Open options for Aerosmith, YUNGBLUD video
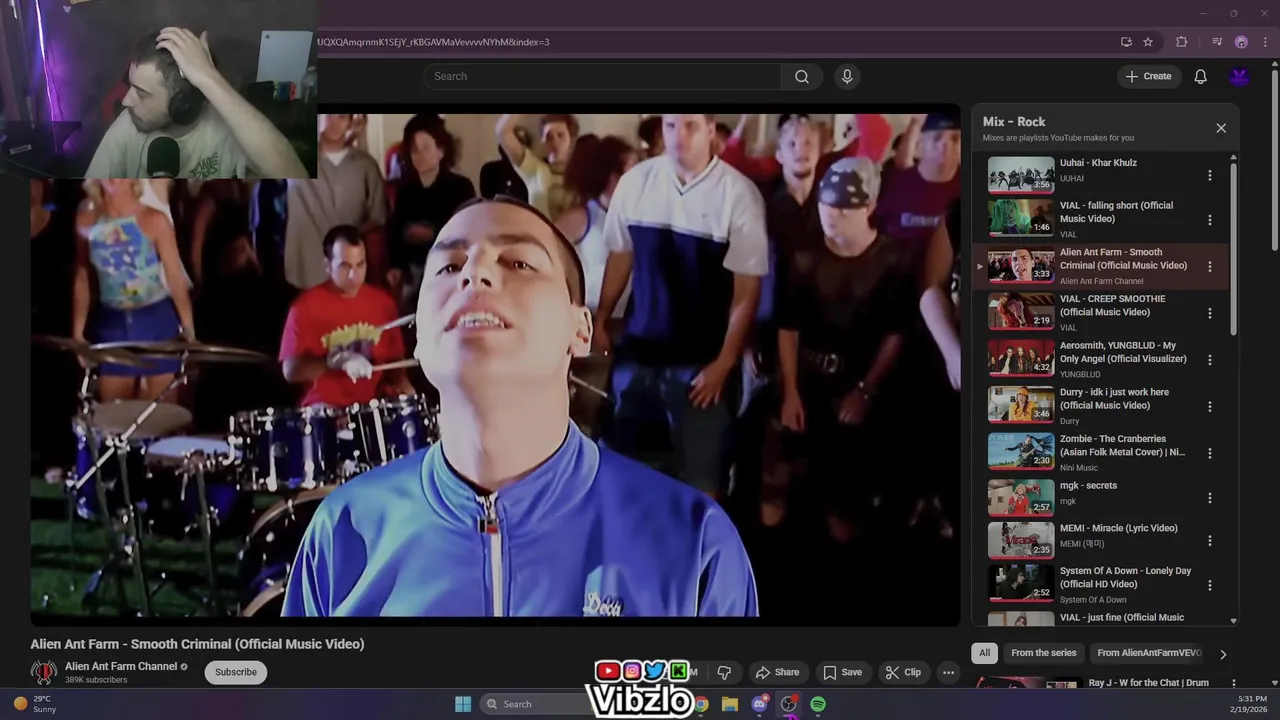Viewport: 1280px width, 720px height. coord(1209,360)
